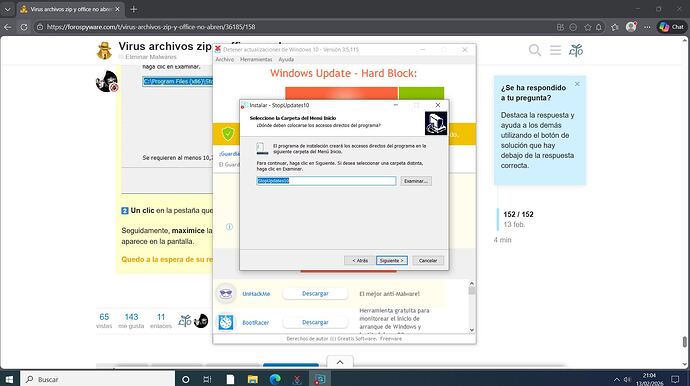
Task: Click the browser address bar URL
Action: (151, 27)
